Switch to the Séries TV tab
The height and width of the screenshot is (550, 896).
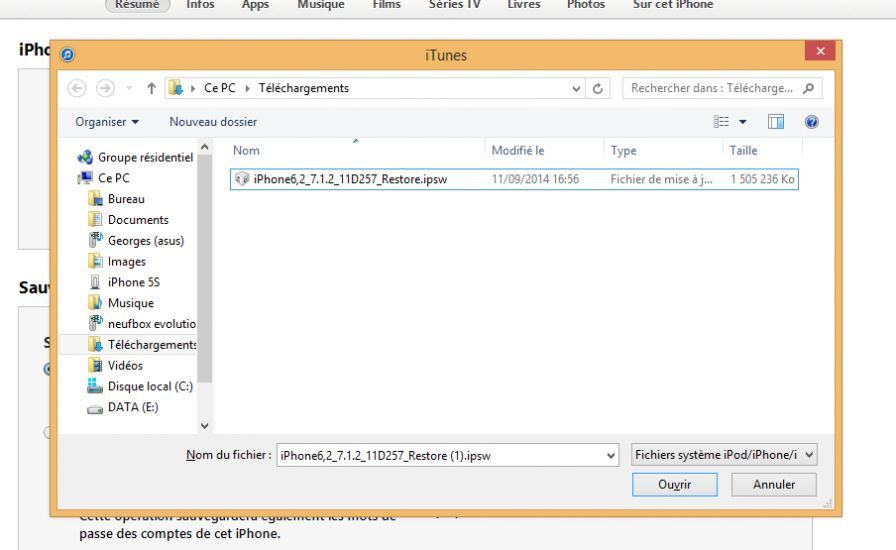click(454, 5)
